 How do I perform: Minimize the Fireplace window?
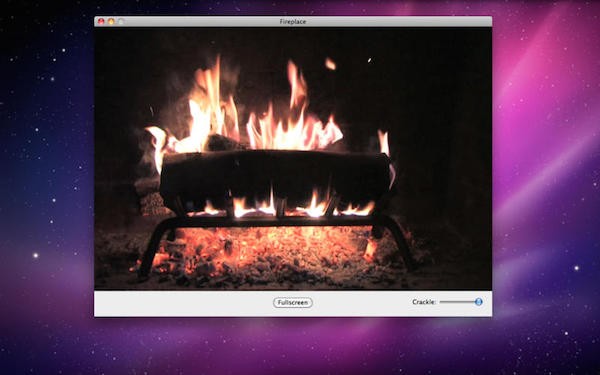[x=111, y=21]
